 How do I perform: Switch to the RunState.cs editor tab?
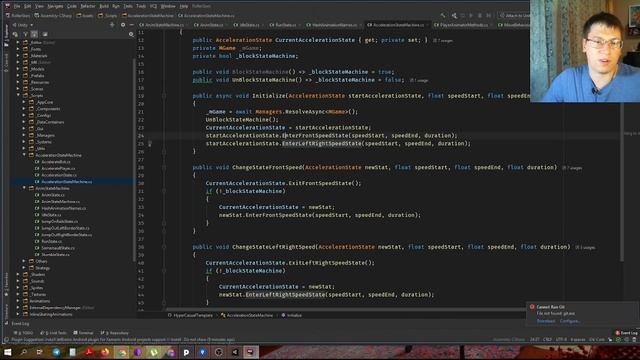(x=285, y=25)
